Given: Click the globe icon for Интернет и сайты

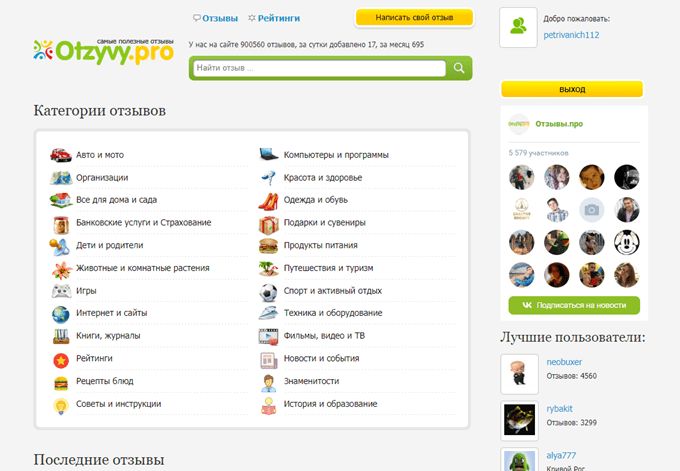Looking at the screenshot, I should coord(61,314).
